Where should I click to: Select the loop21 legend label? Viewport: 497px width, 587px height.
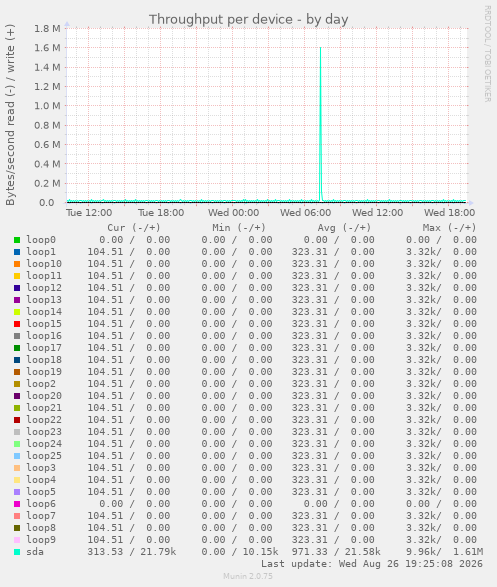pyautogui.click(x=44, y=408)
